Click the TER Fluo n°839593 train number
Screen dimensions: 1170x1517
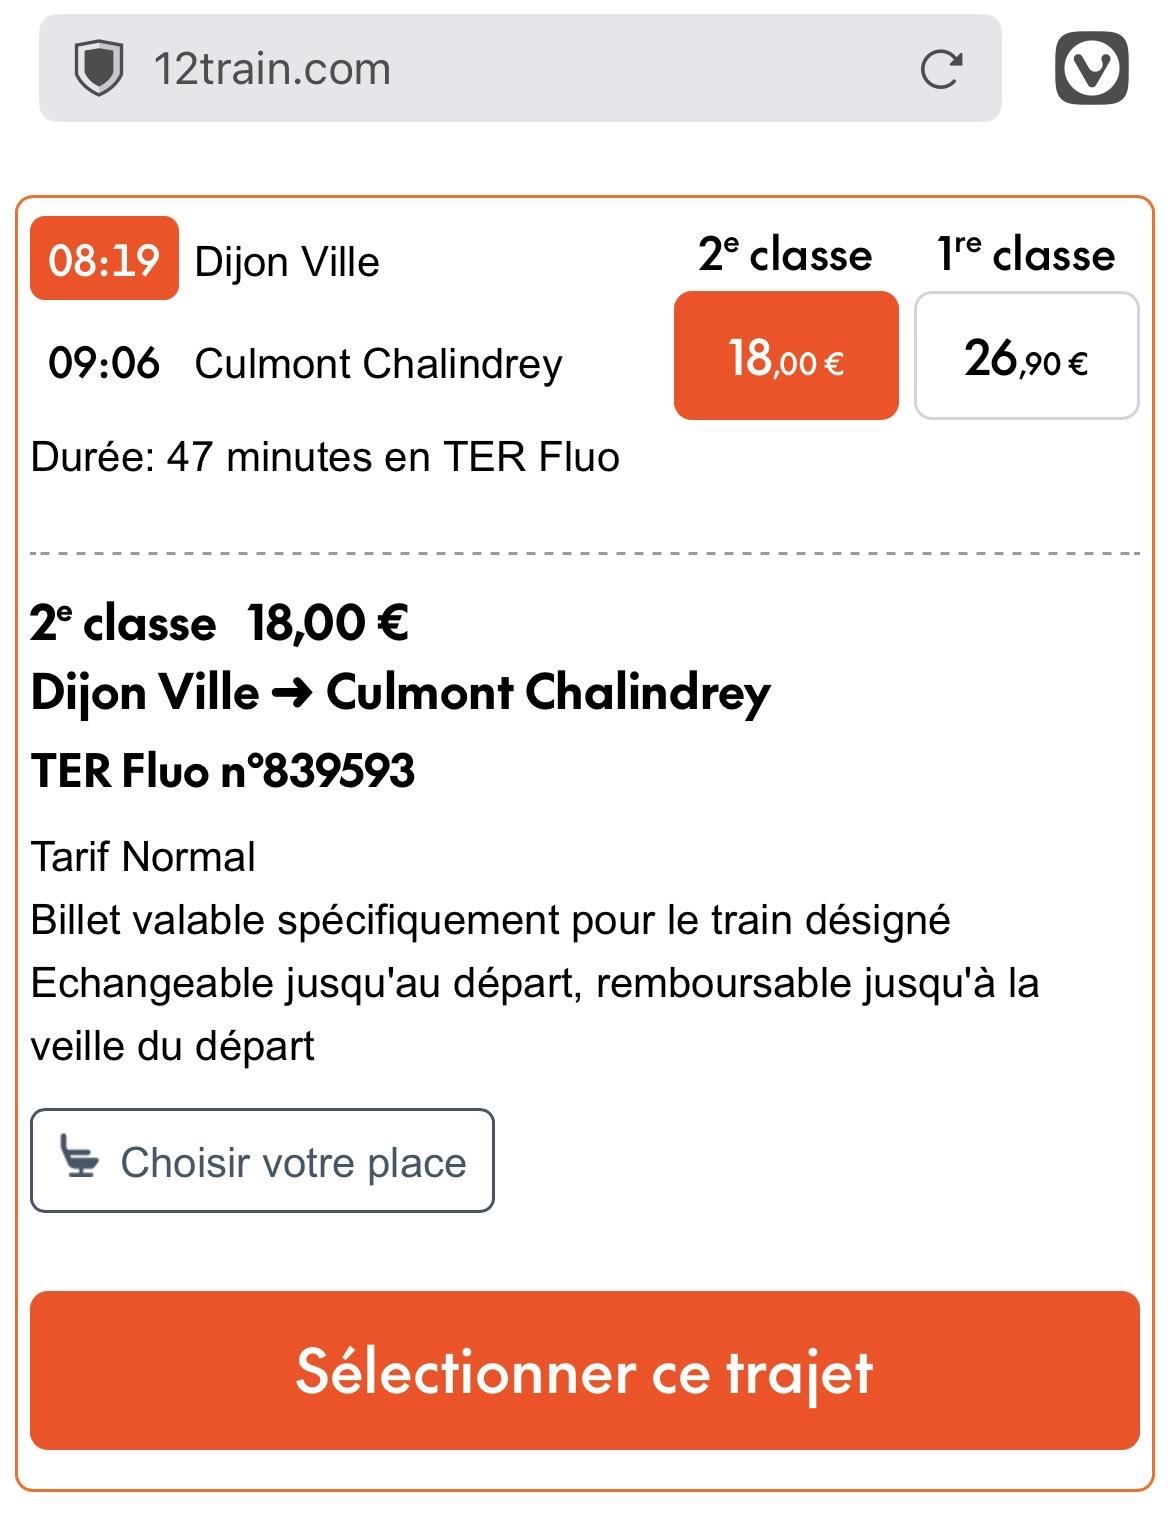(223, 771)
